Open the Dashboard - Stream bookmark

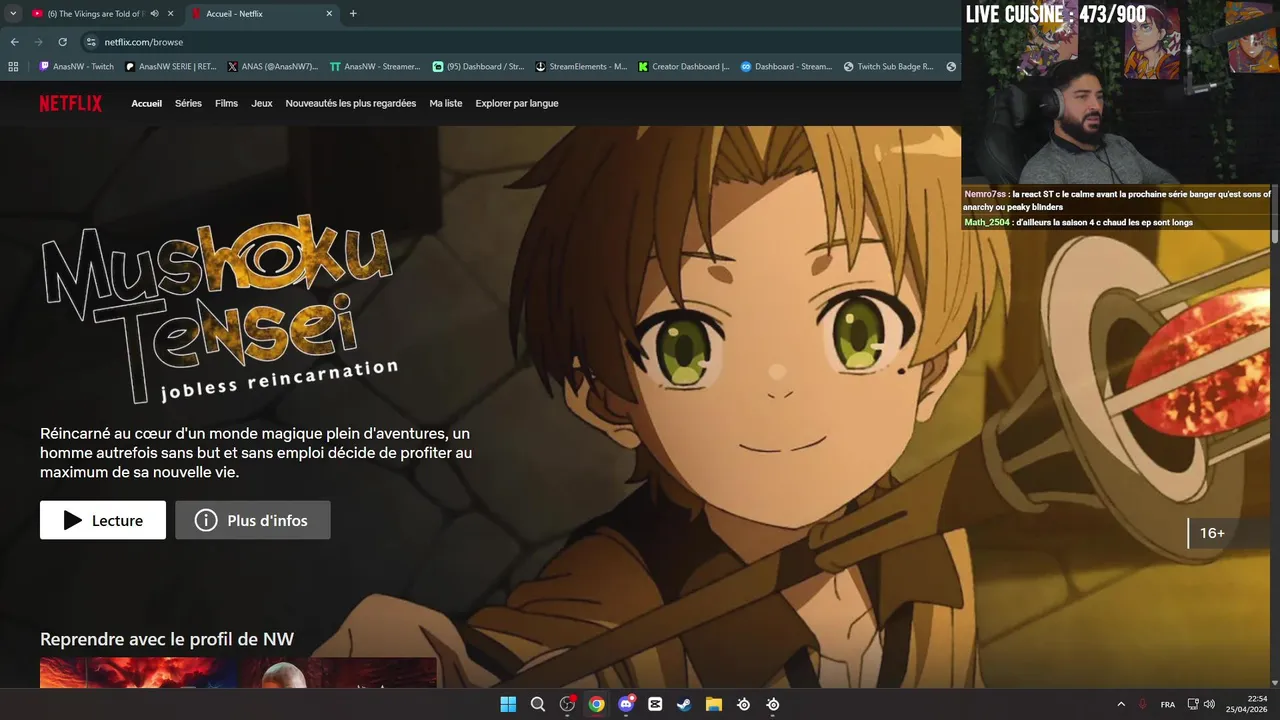pyautogui.click(x=786, y=67)
